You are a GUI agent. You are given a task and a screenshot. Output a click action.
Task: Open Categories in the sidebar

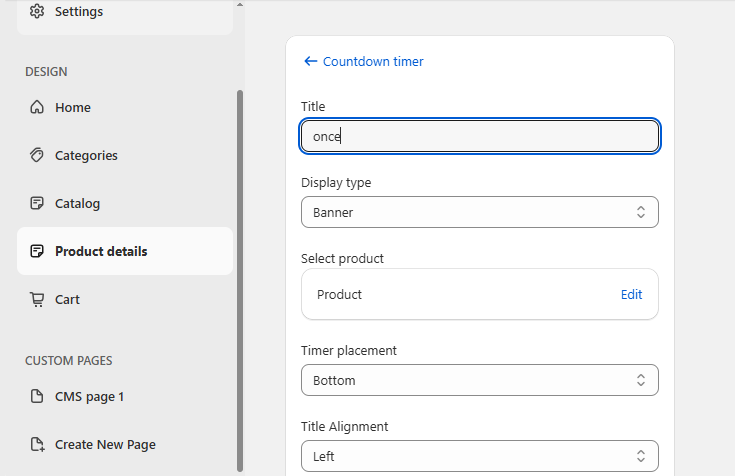(125, 155)
